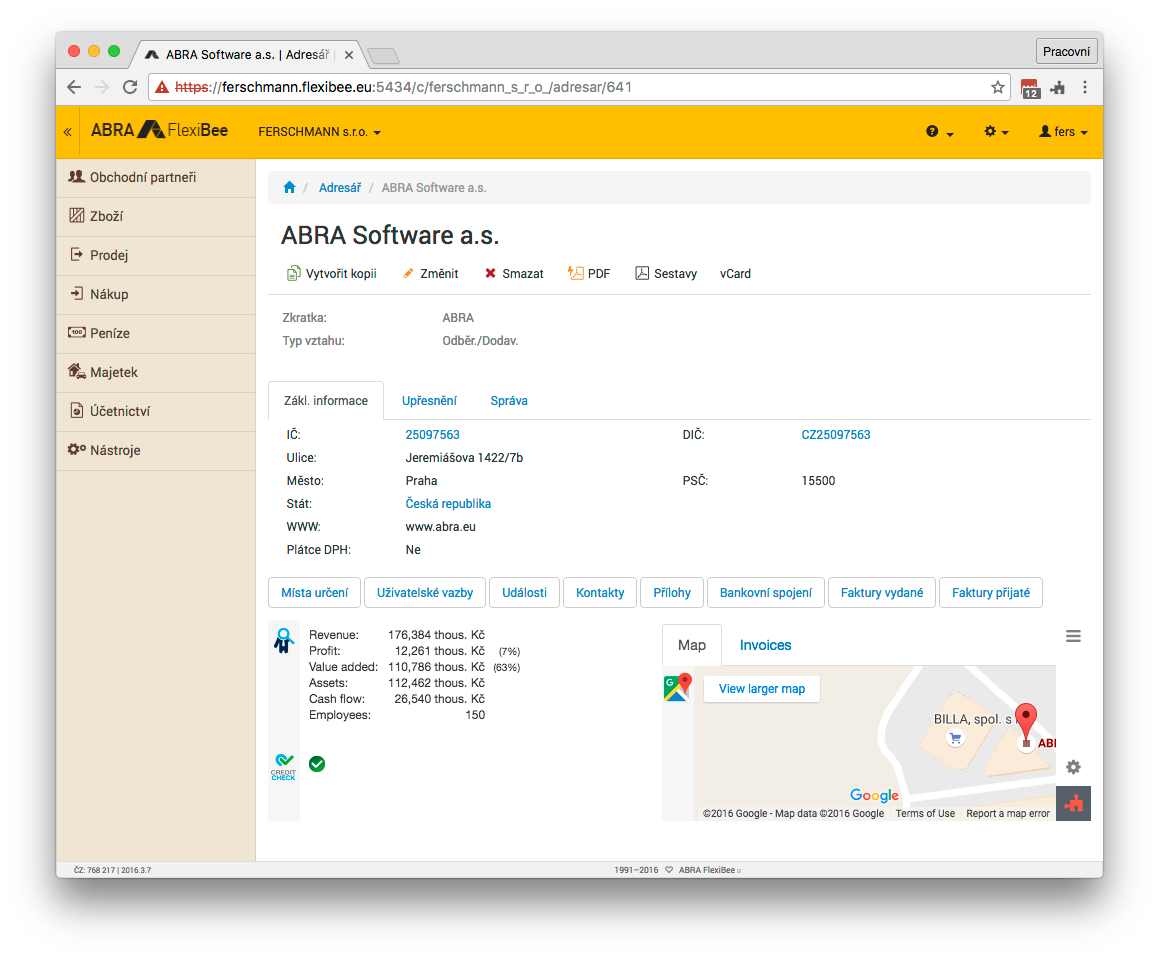The height and width of the screenshot is (958, 1159).
Task: Click View larger map
Action: 762,689
